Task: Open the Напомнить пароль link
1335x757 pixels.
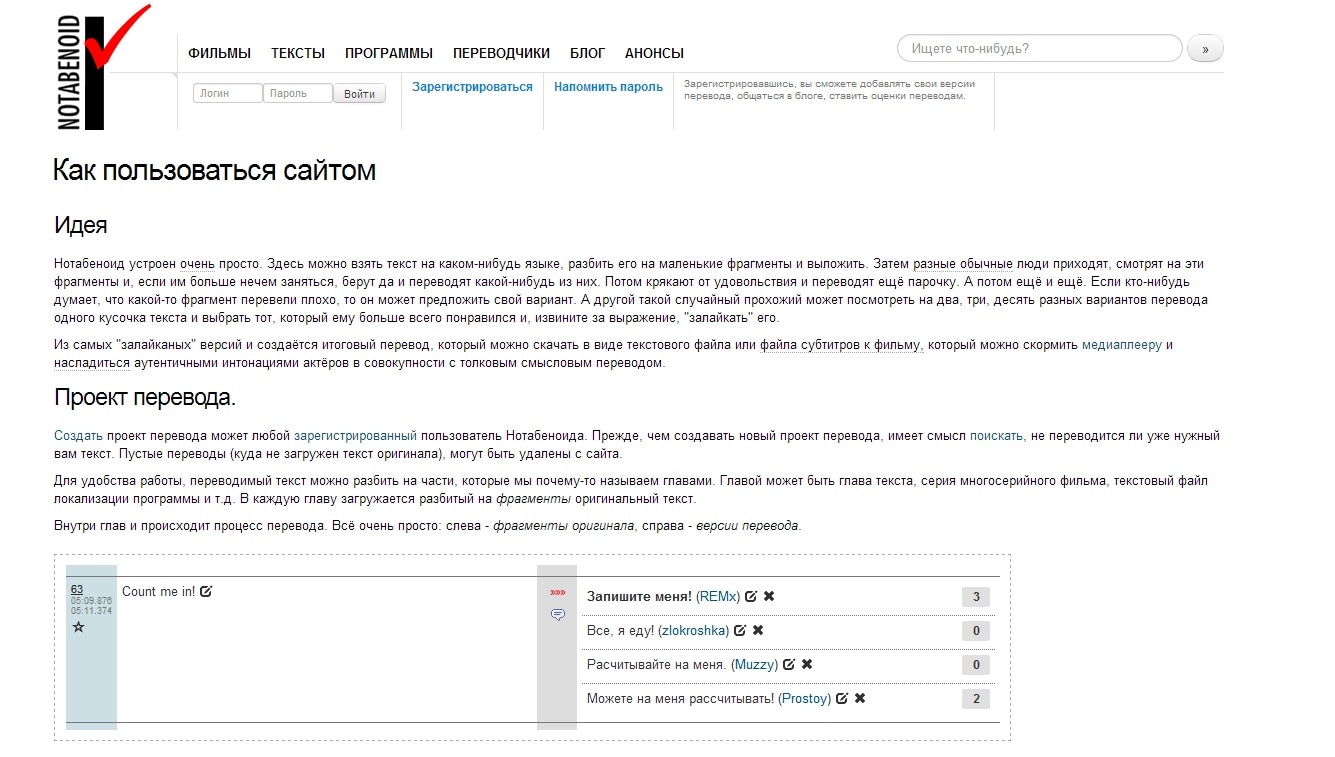Action: 608,87
